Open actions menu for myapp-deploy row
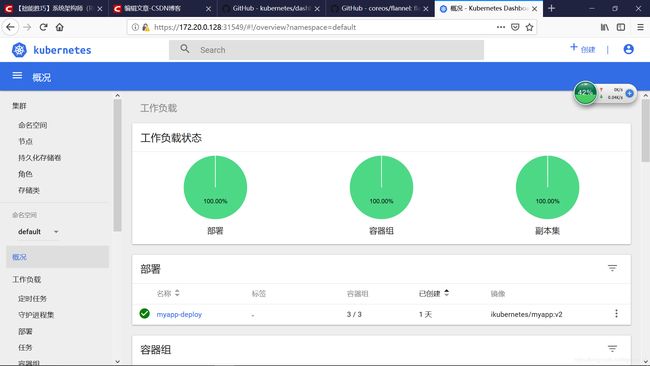Viewport: 650px width, 366px height. tap(616, 313)
